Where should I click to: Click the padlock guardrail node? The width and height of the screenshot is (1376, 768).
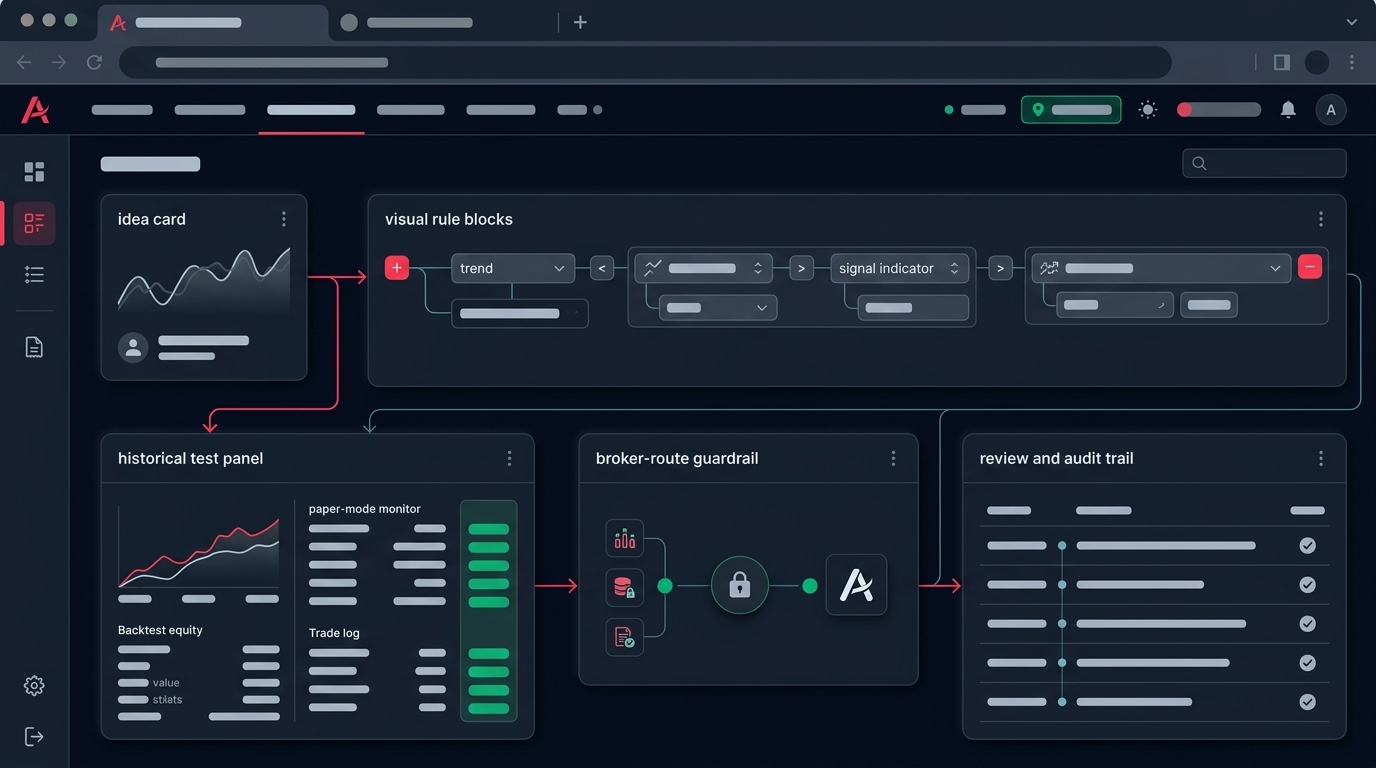pos(740,585)
